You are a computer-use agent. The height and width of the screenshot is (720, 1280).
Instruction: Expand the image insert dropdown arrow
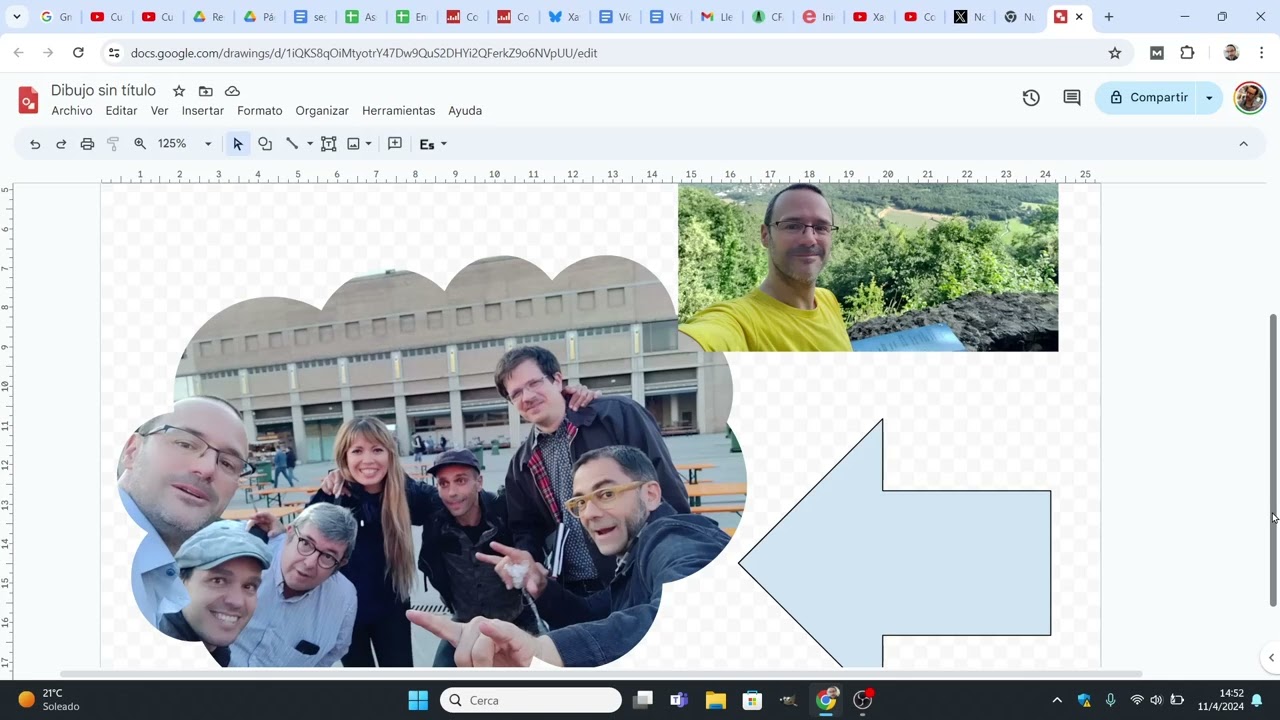[368, 144]
